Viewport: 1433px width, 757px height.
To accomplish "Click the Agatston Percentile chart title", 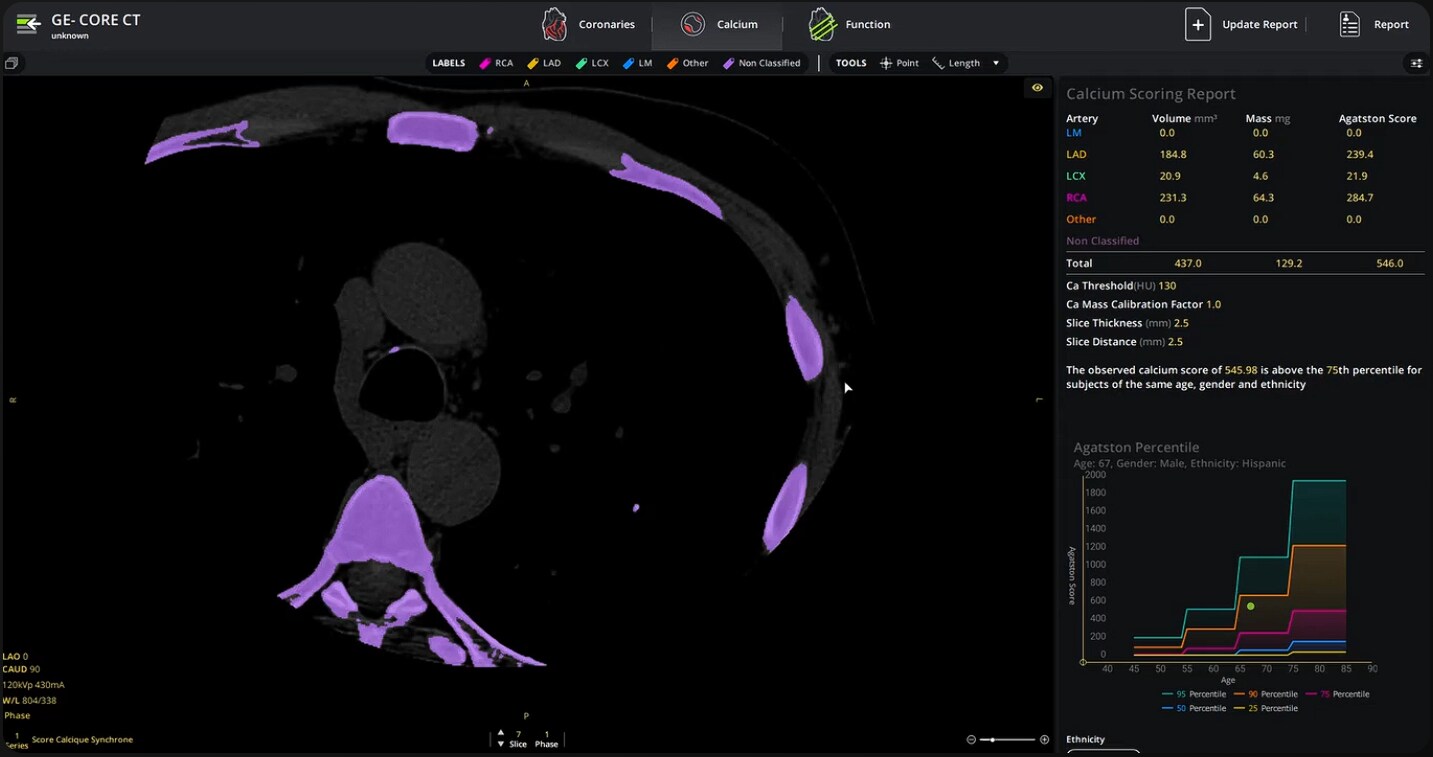I will 1136,447.
